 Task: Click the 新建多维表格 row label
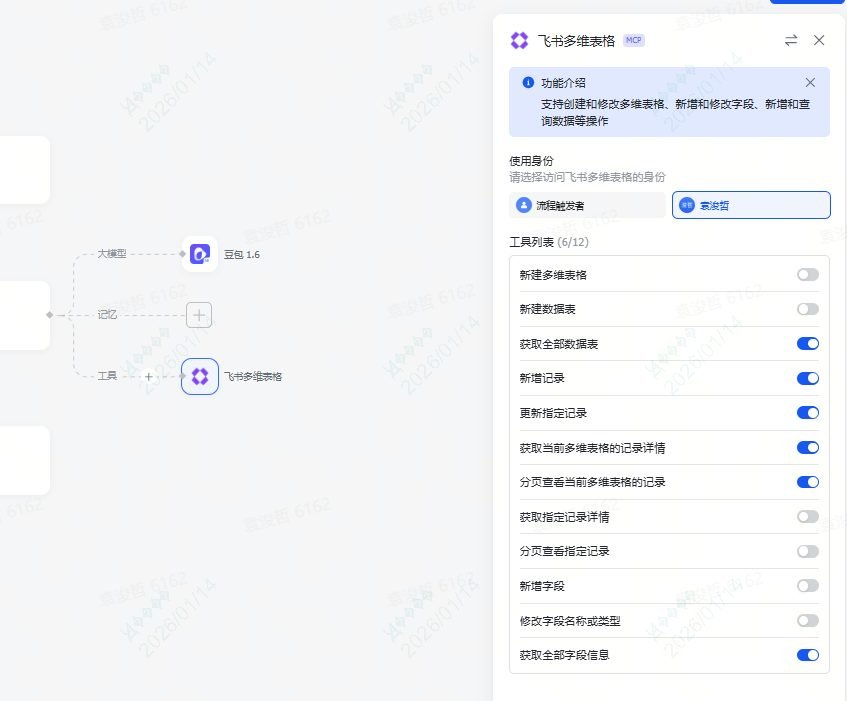553,275
